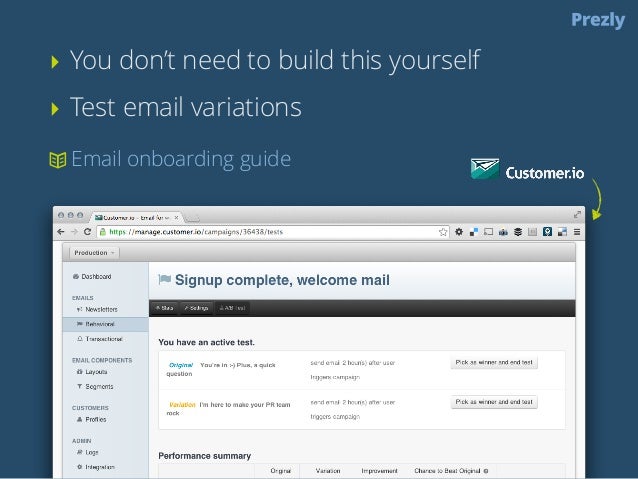Click the address bar URL field

(x=273, y=232)
